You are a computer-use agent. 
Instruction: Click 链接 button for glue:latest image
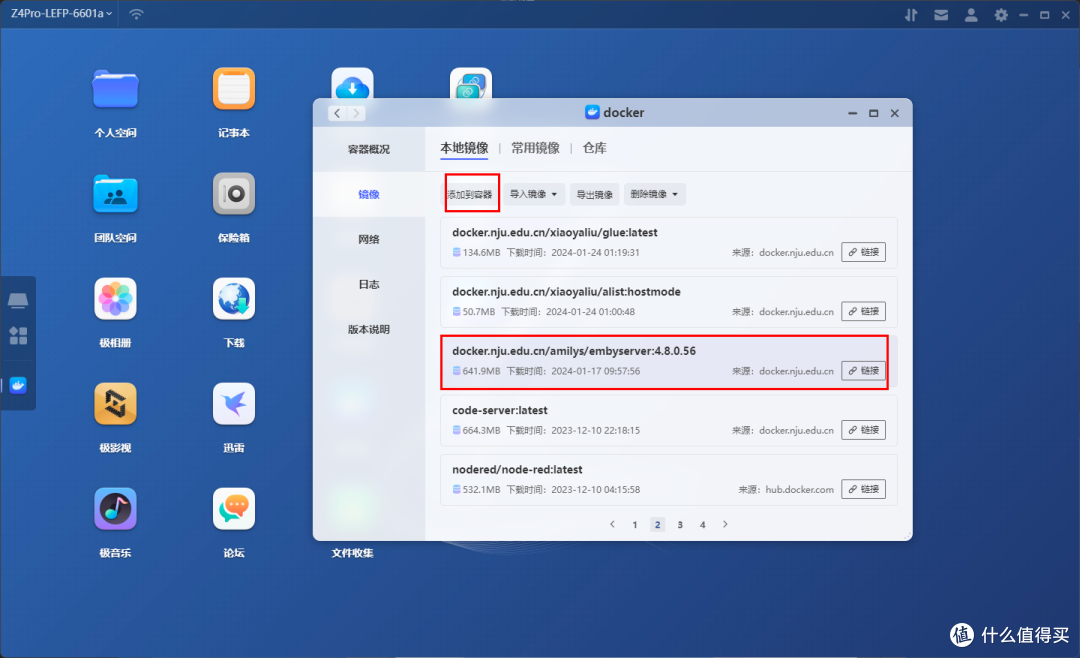pyautogui.click(x=863, y=252)
